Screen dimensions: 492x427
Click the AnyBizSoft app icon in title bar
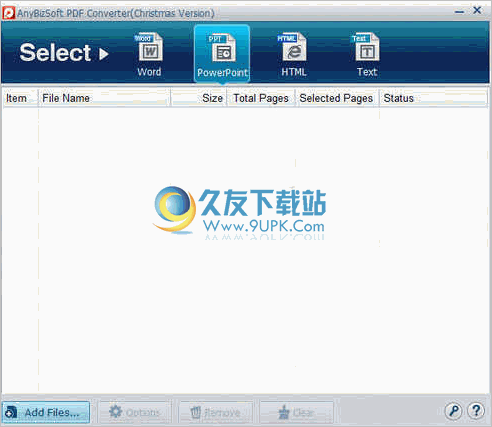[8, 13]
